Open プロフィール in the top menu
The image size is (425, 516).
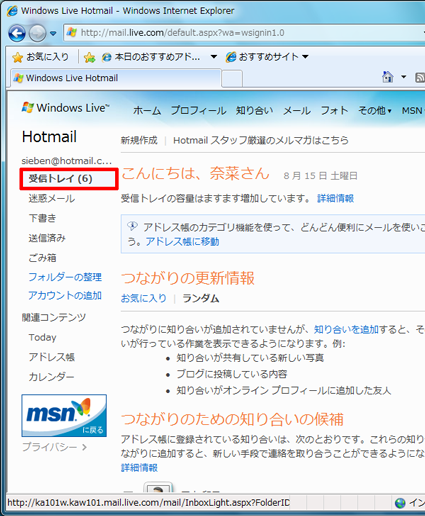199,110
